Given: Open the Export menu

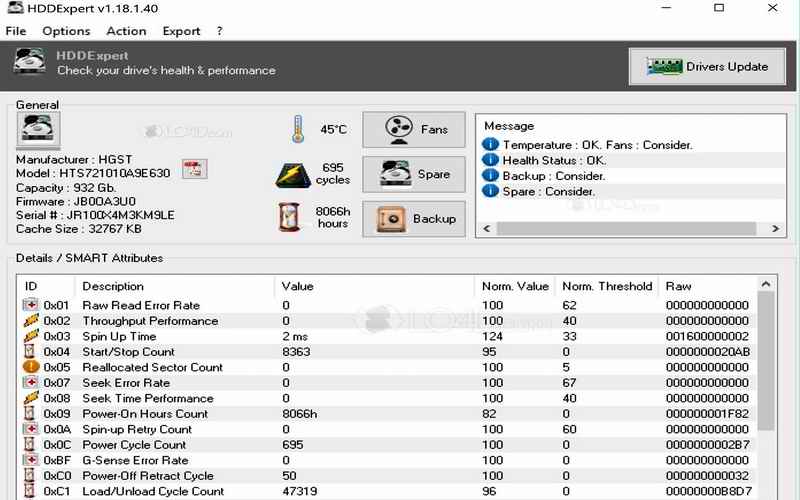Looking at the screenshot, I should click(x=181, y=31).
